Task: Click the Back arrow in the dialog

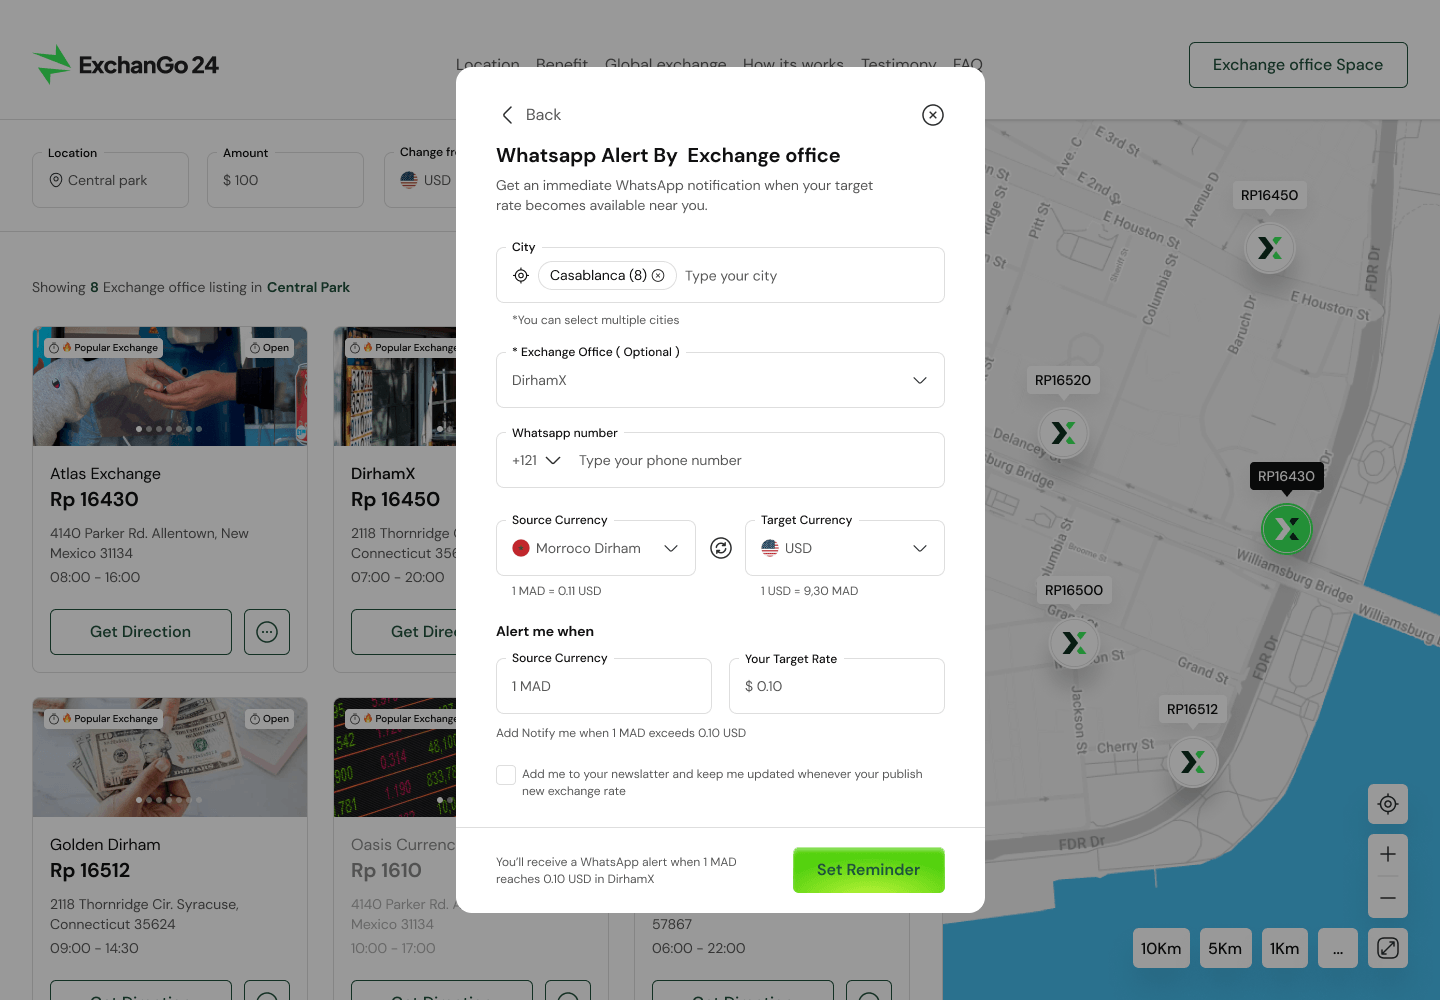Action: pyautogui.click(x=507, y=114)
